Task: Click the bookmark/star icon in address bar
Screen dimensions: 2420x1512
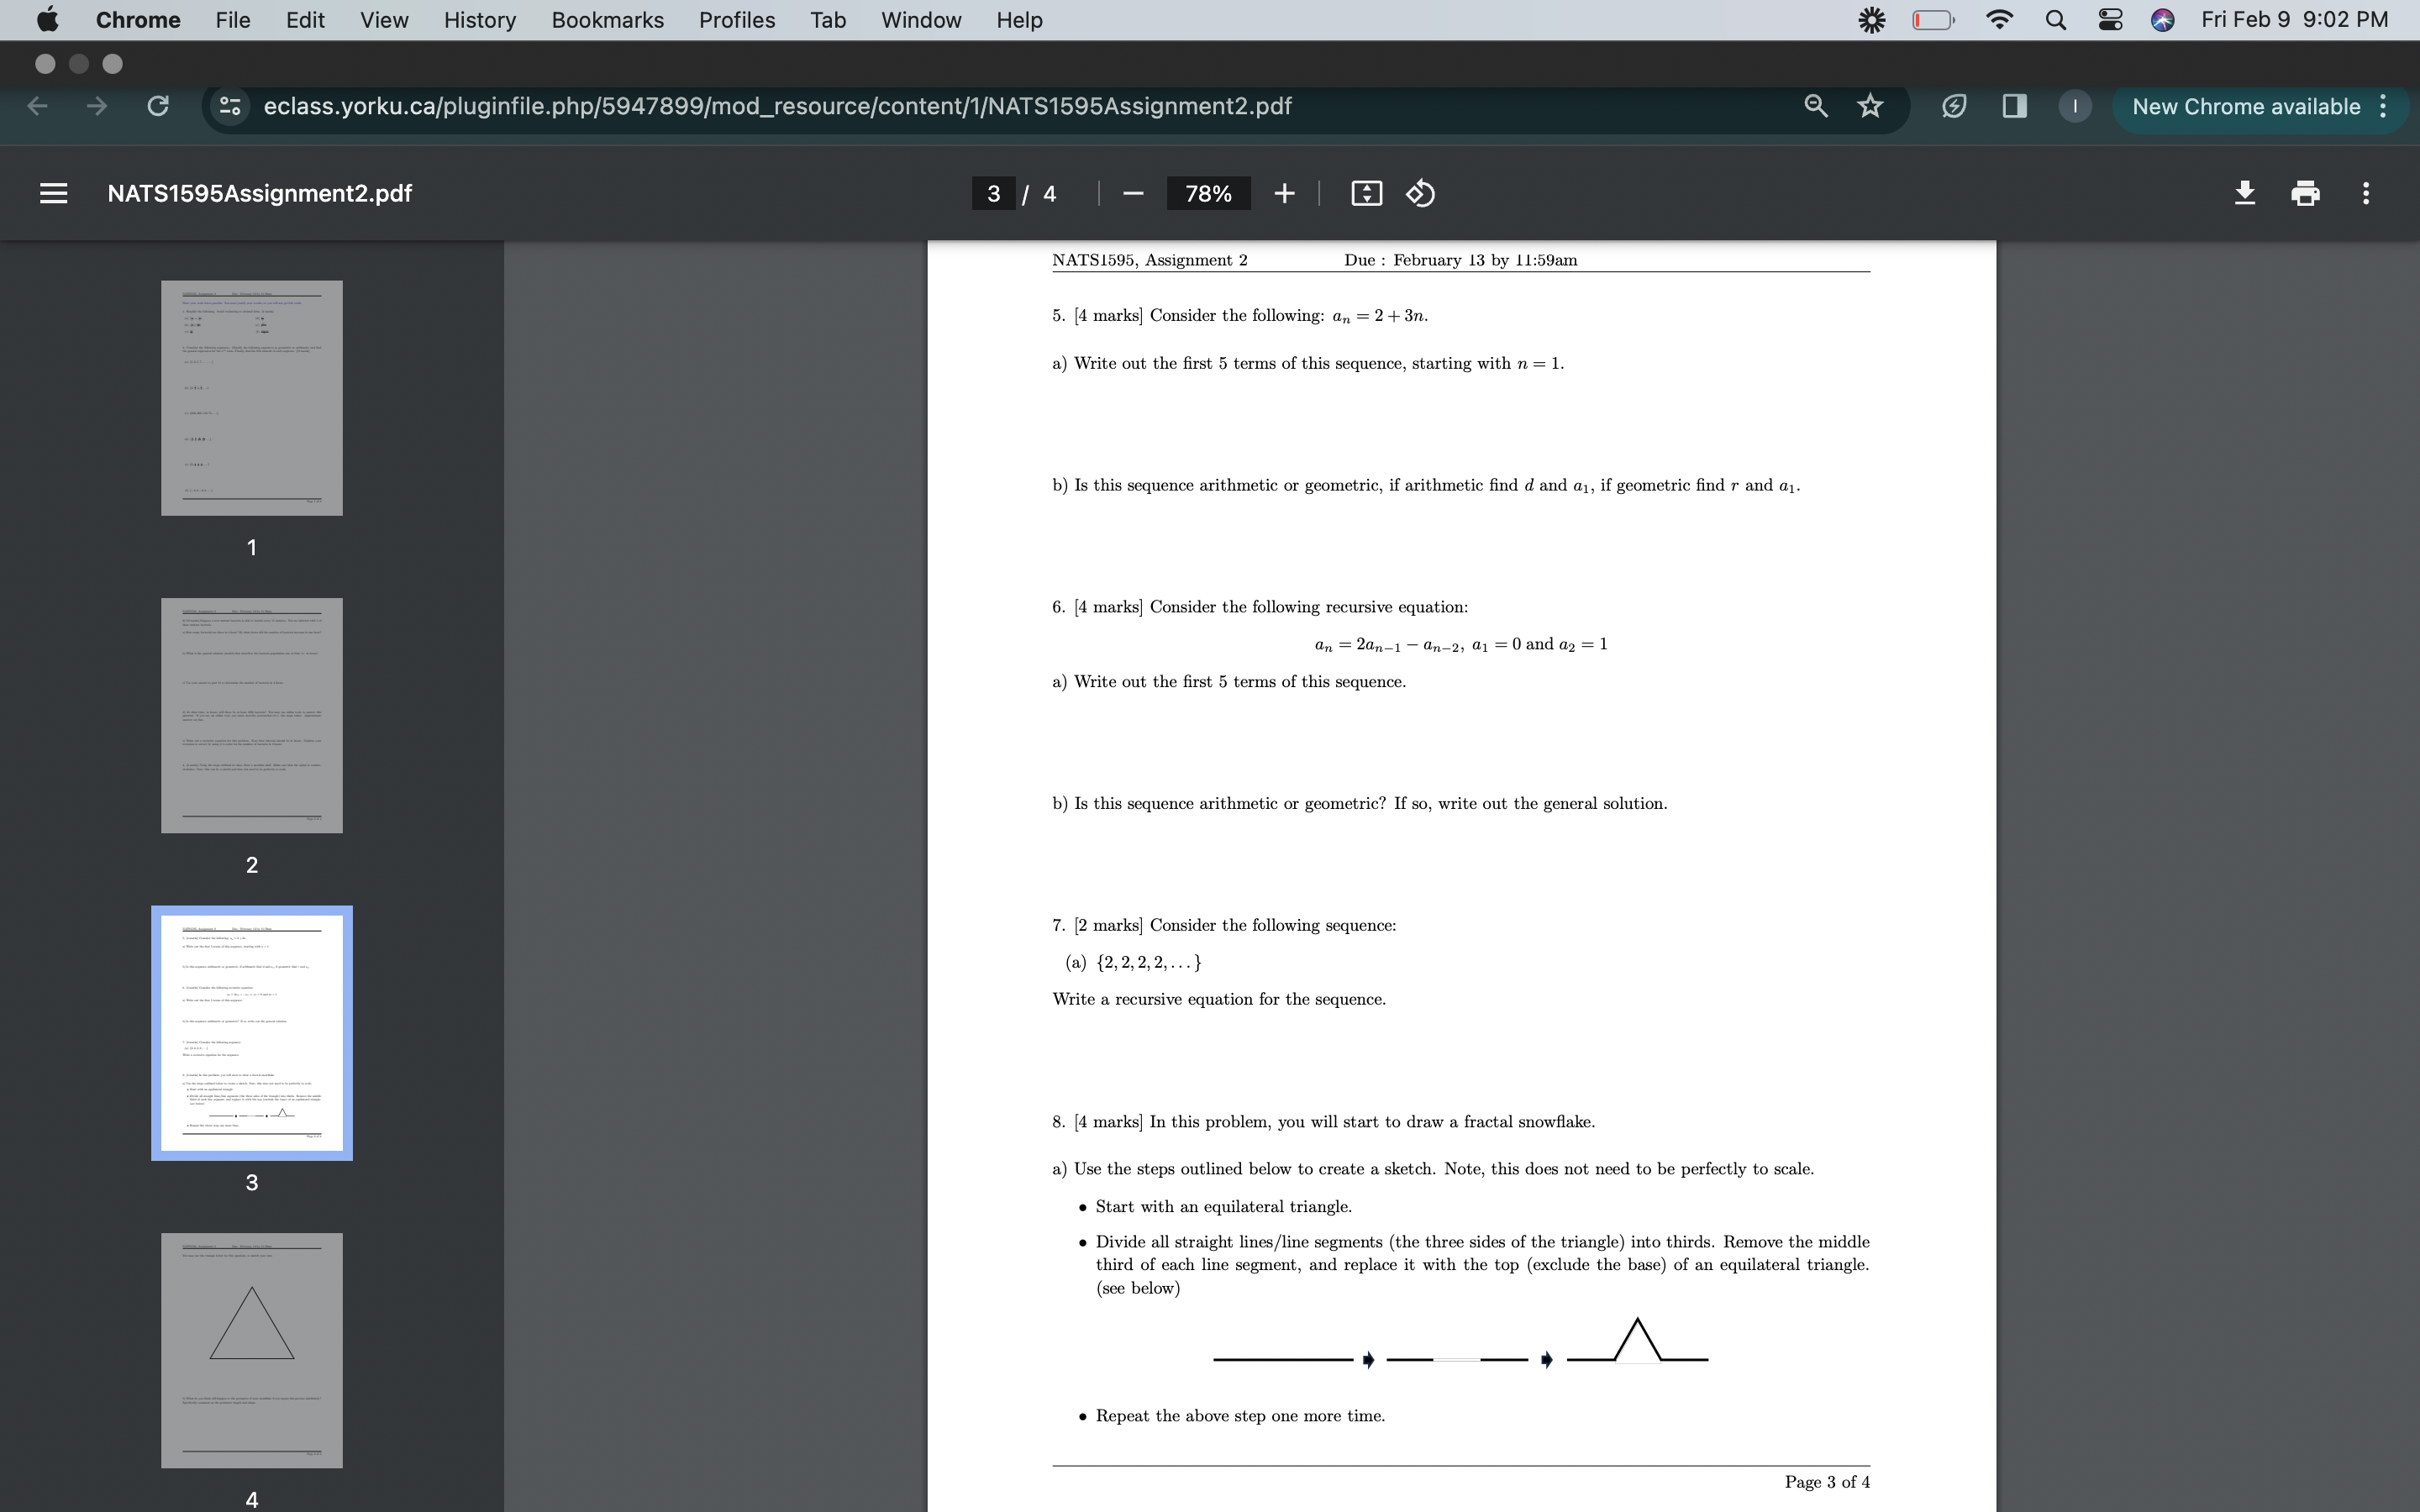Action: (x=1870, y=106)
